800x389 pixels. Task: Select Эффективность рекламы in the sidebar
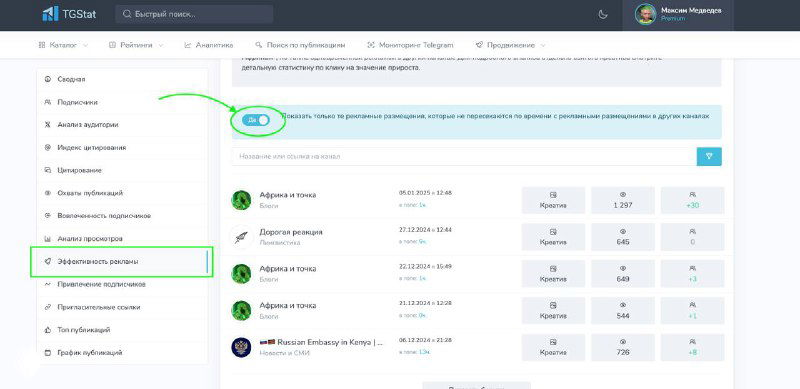[x=122, y=261]
